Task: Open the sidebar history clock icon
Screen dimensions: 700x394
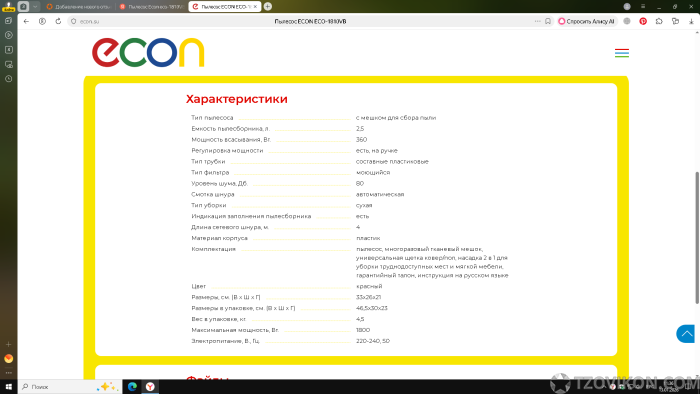Action: pyautogui.click(x=8, y=79)
